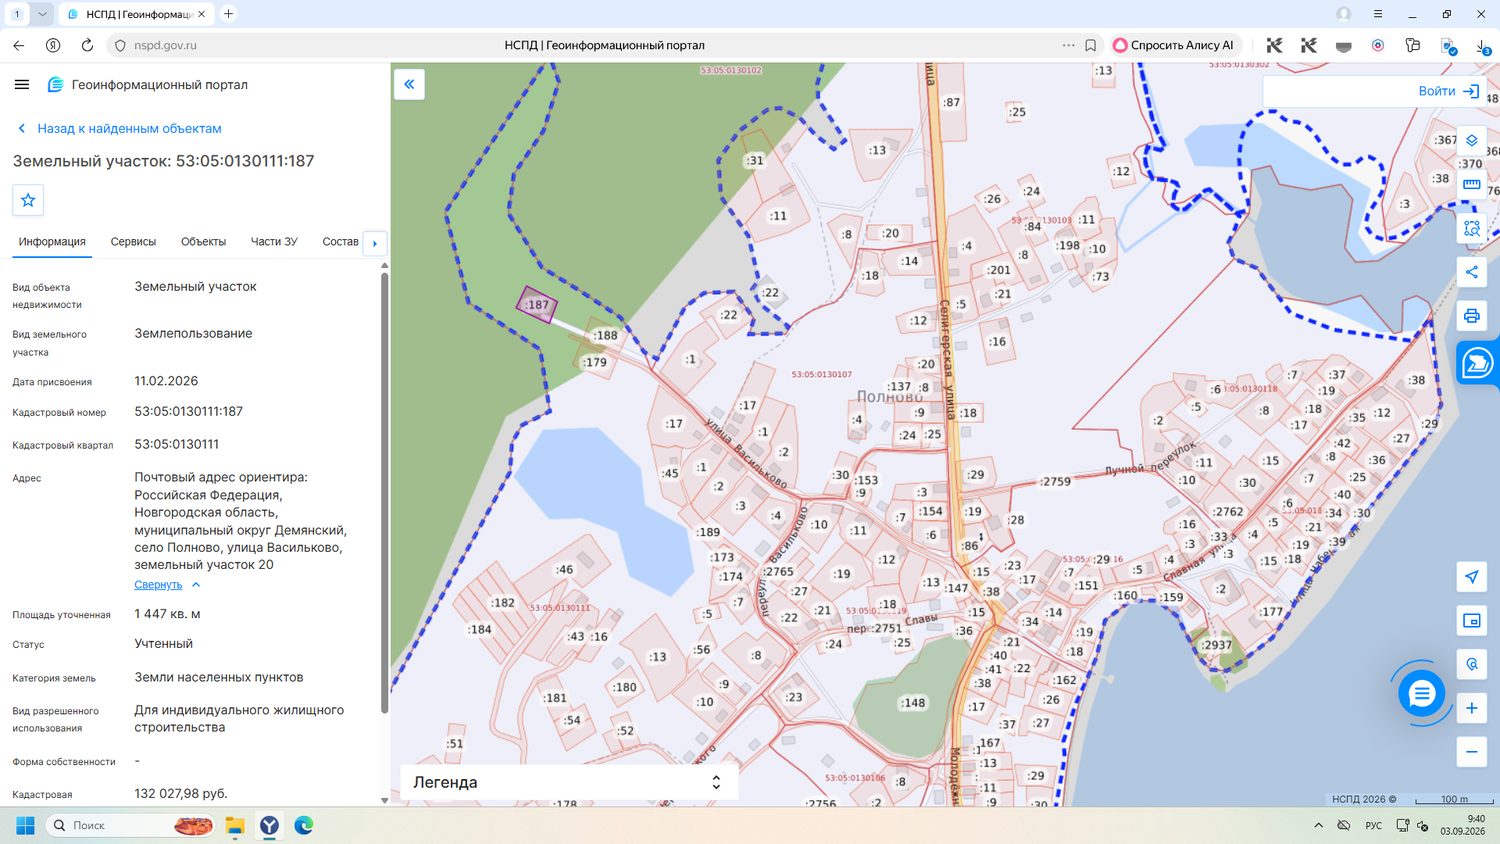
Task: Zoom out on the map
Action: coord(1471,752)
